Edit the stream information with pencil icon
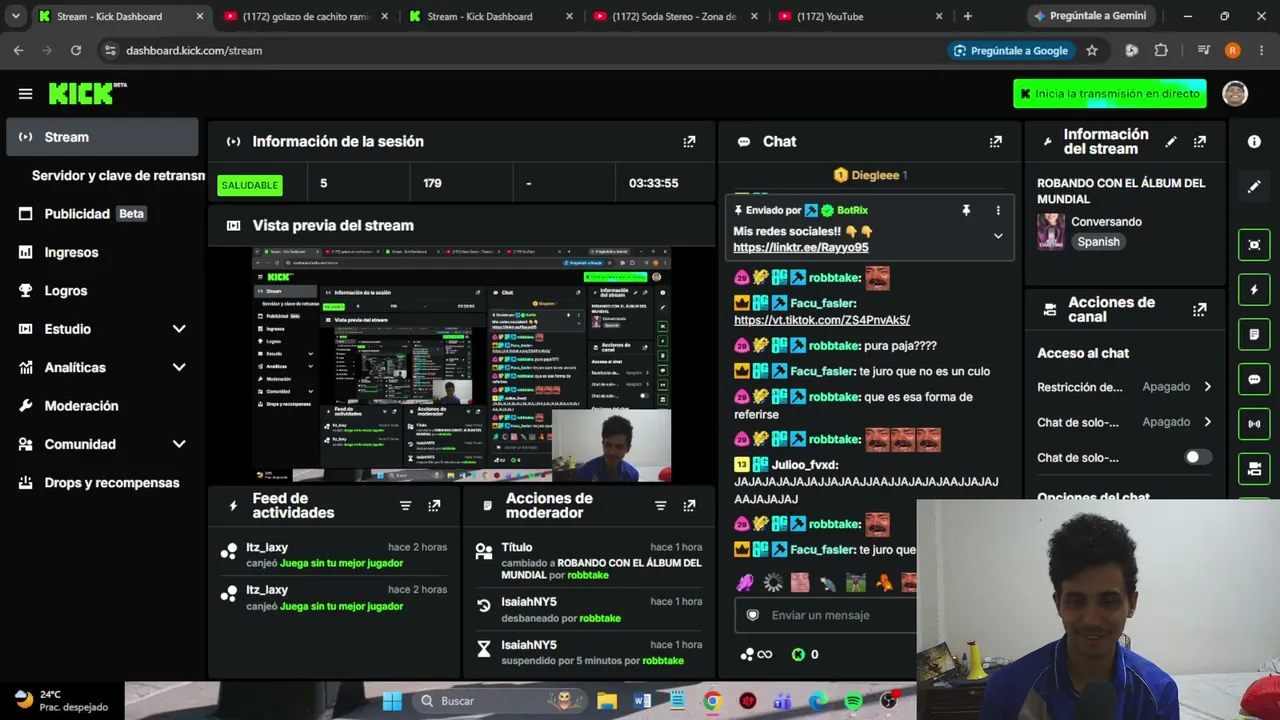 pyautogui.click(x=1171, y=142)
